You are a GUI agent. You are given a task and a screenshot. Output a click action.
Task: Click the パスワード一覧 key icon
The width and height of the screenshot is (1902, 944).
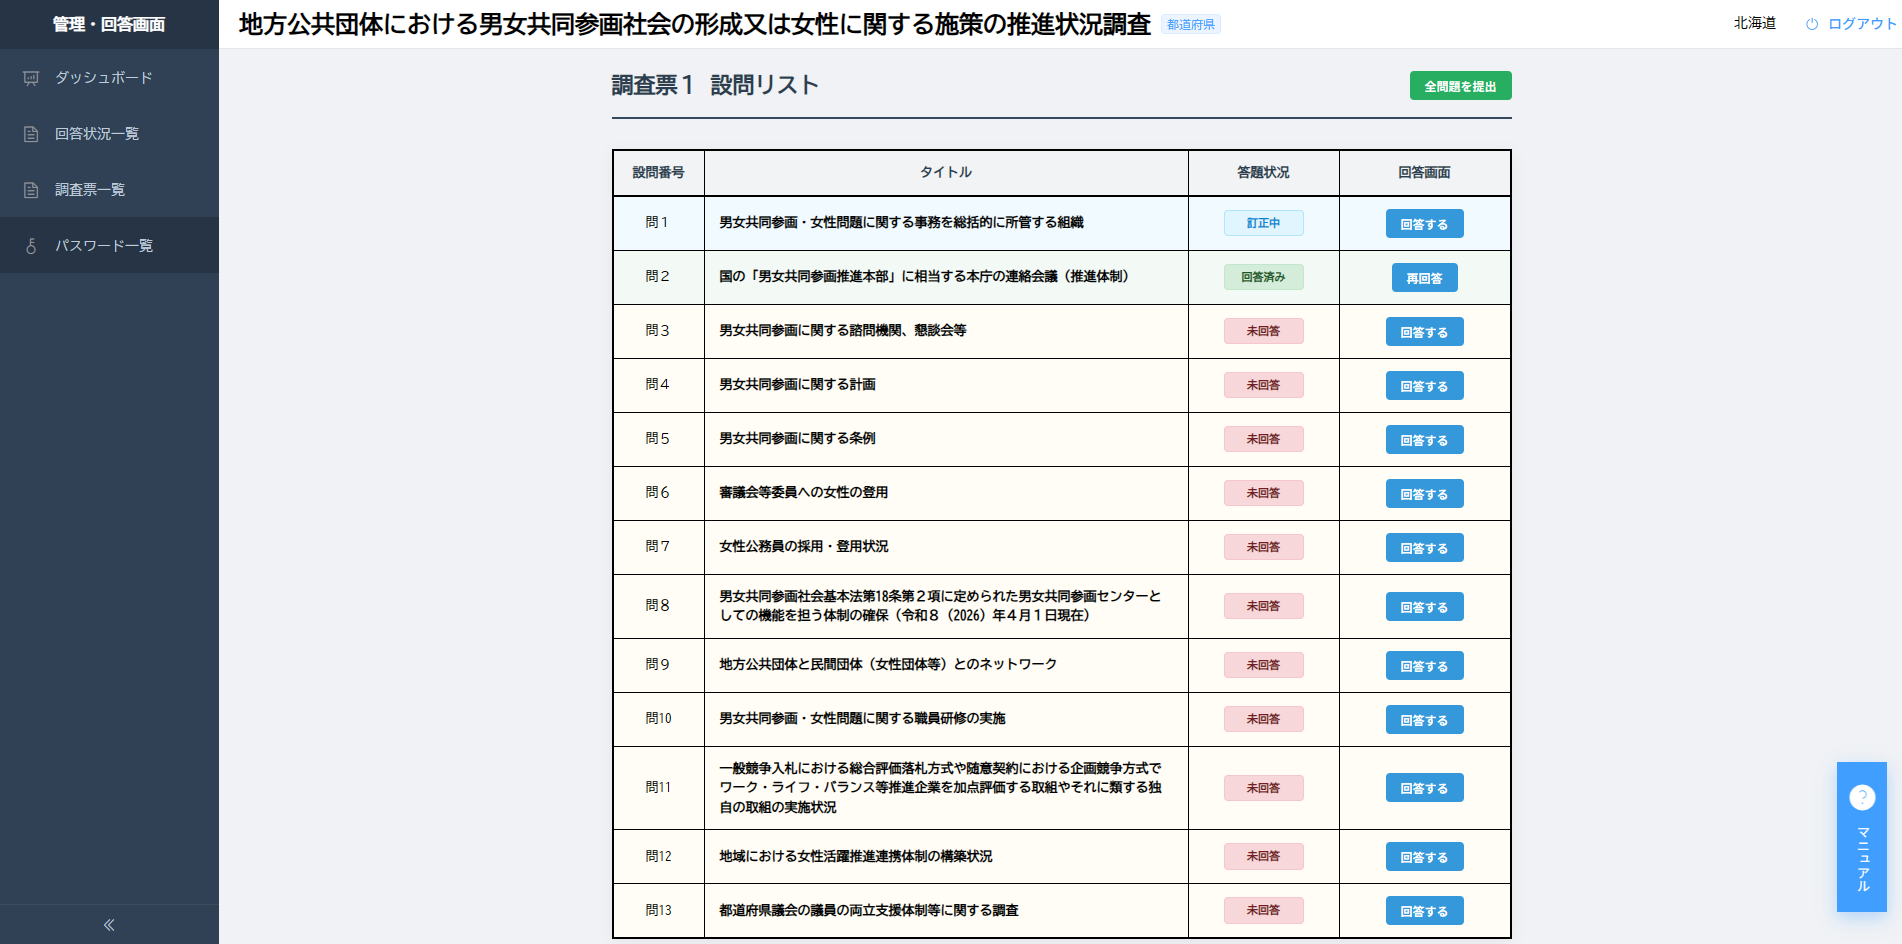(x=31, y=246)
